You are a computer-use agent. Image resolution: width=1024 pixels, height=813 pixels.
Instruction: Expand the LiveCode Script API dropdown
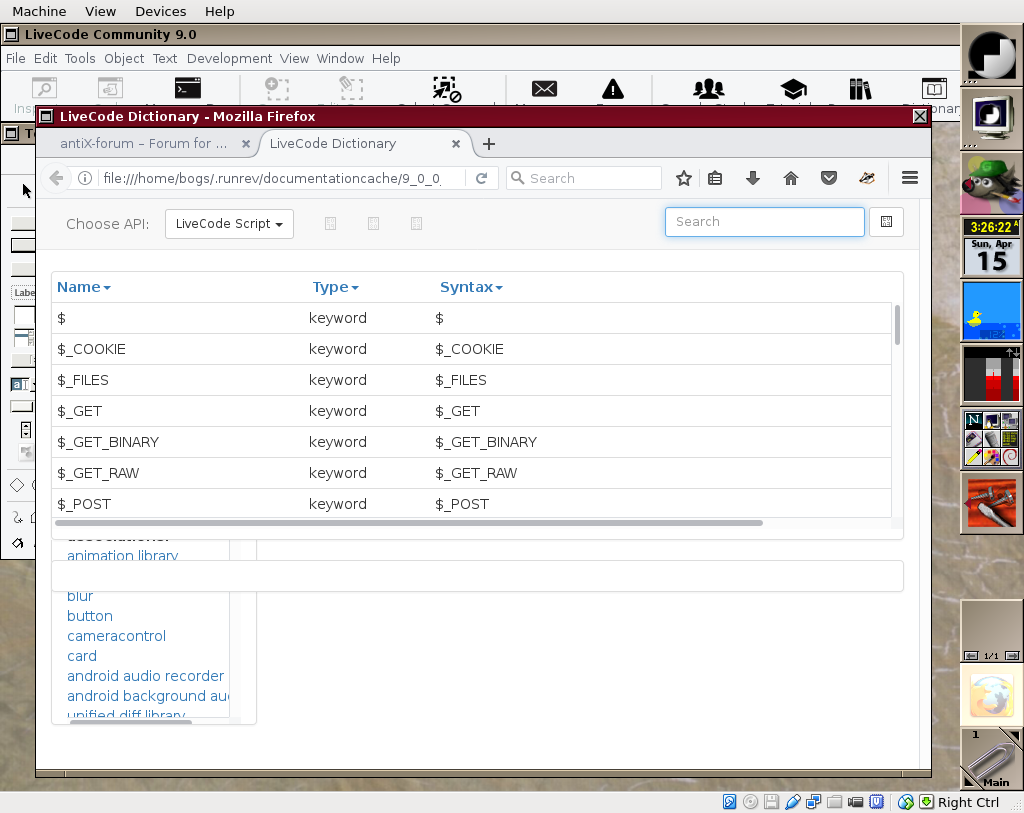(x=229, y=224)
